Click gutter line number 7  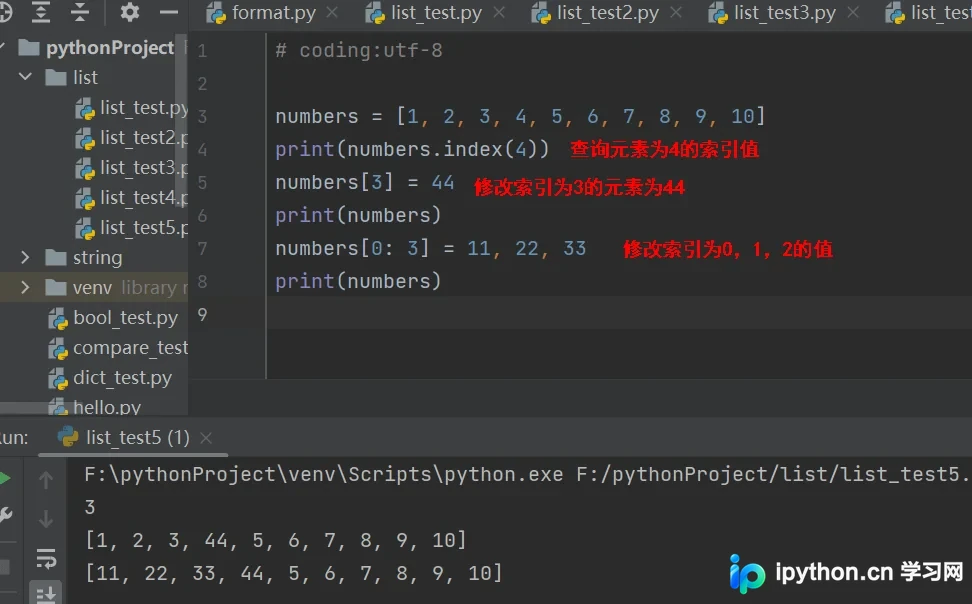[203, 249]
